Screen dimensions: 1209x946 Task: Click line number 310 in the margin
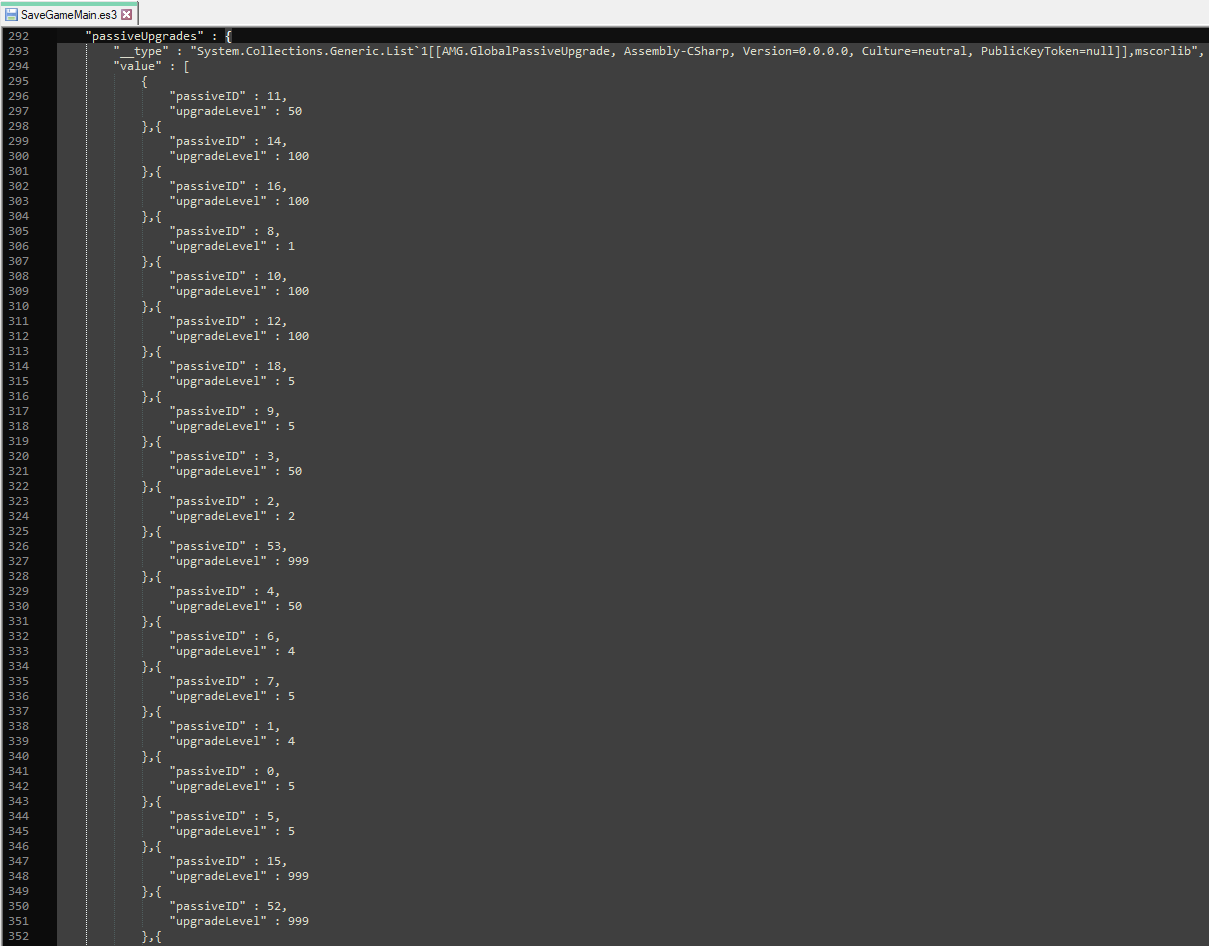click(18, 306)
